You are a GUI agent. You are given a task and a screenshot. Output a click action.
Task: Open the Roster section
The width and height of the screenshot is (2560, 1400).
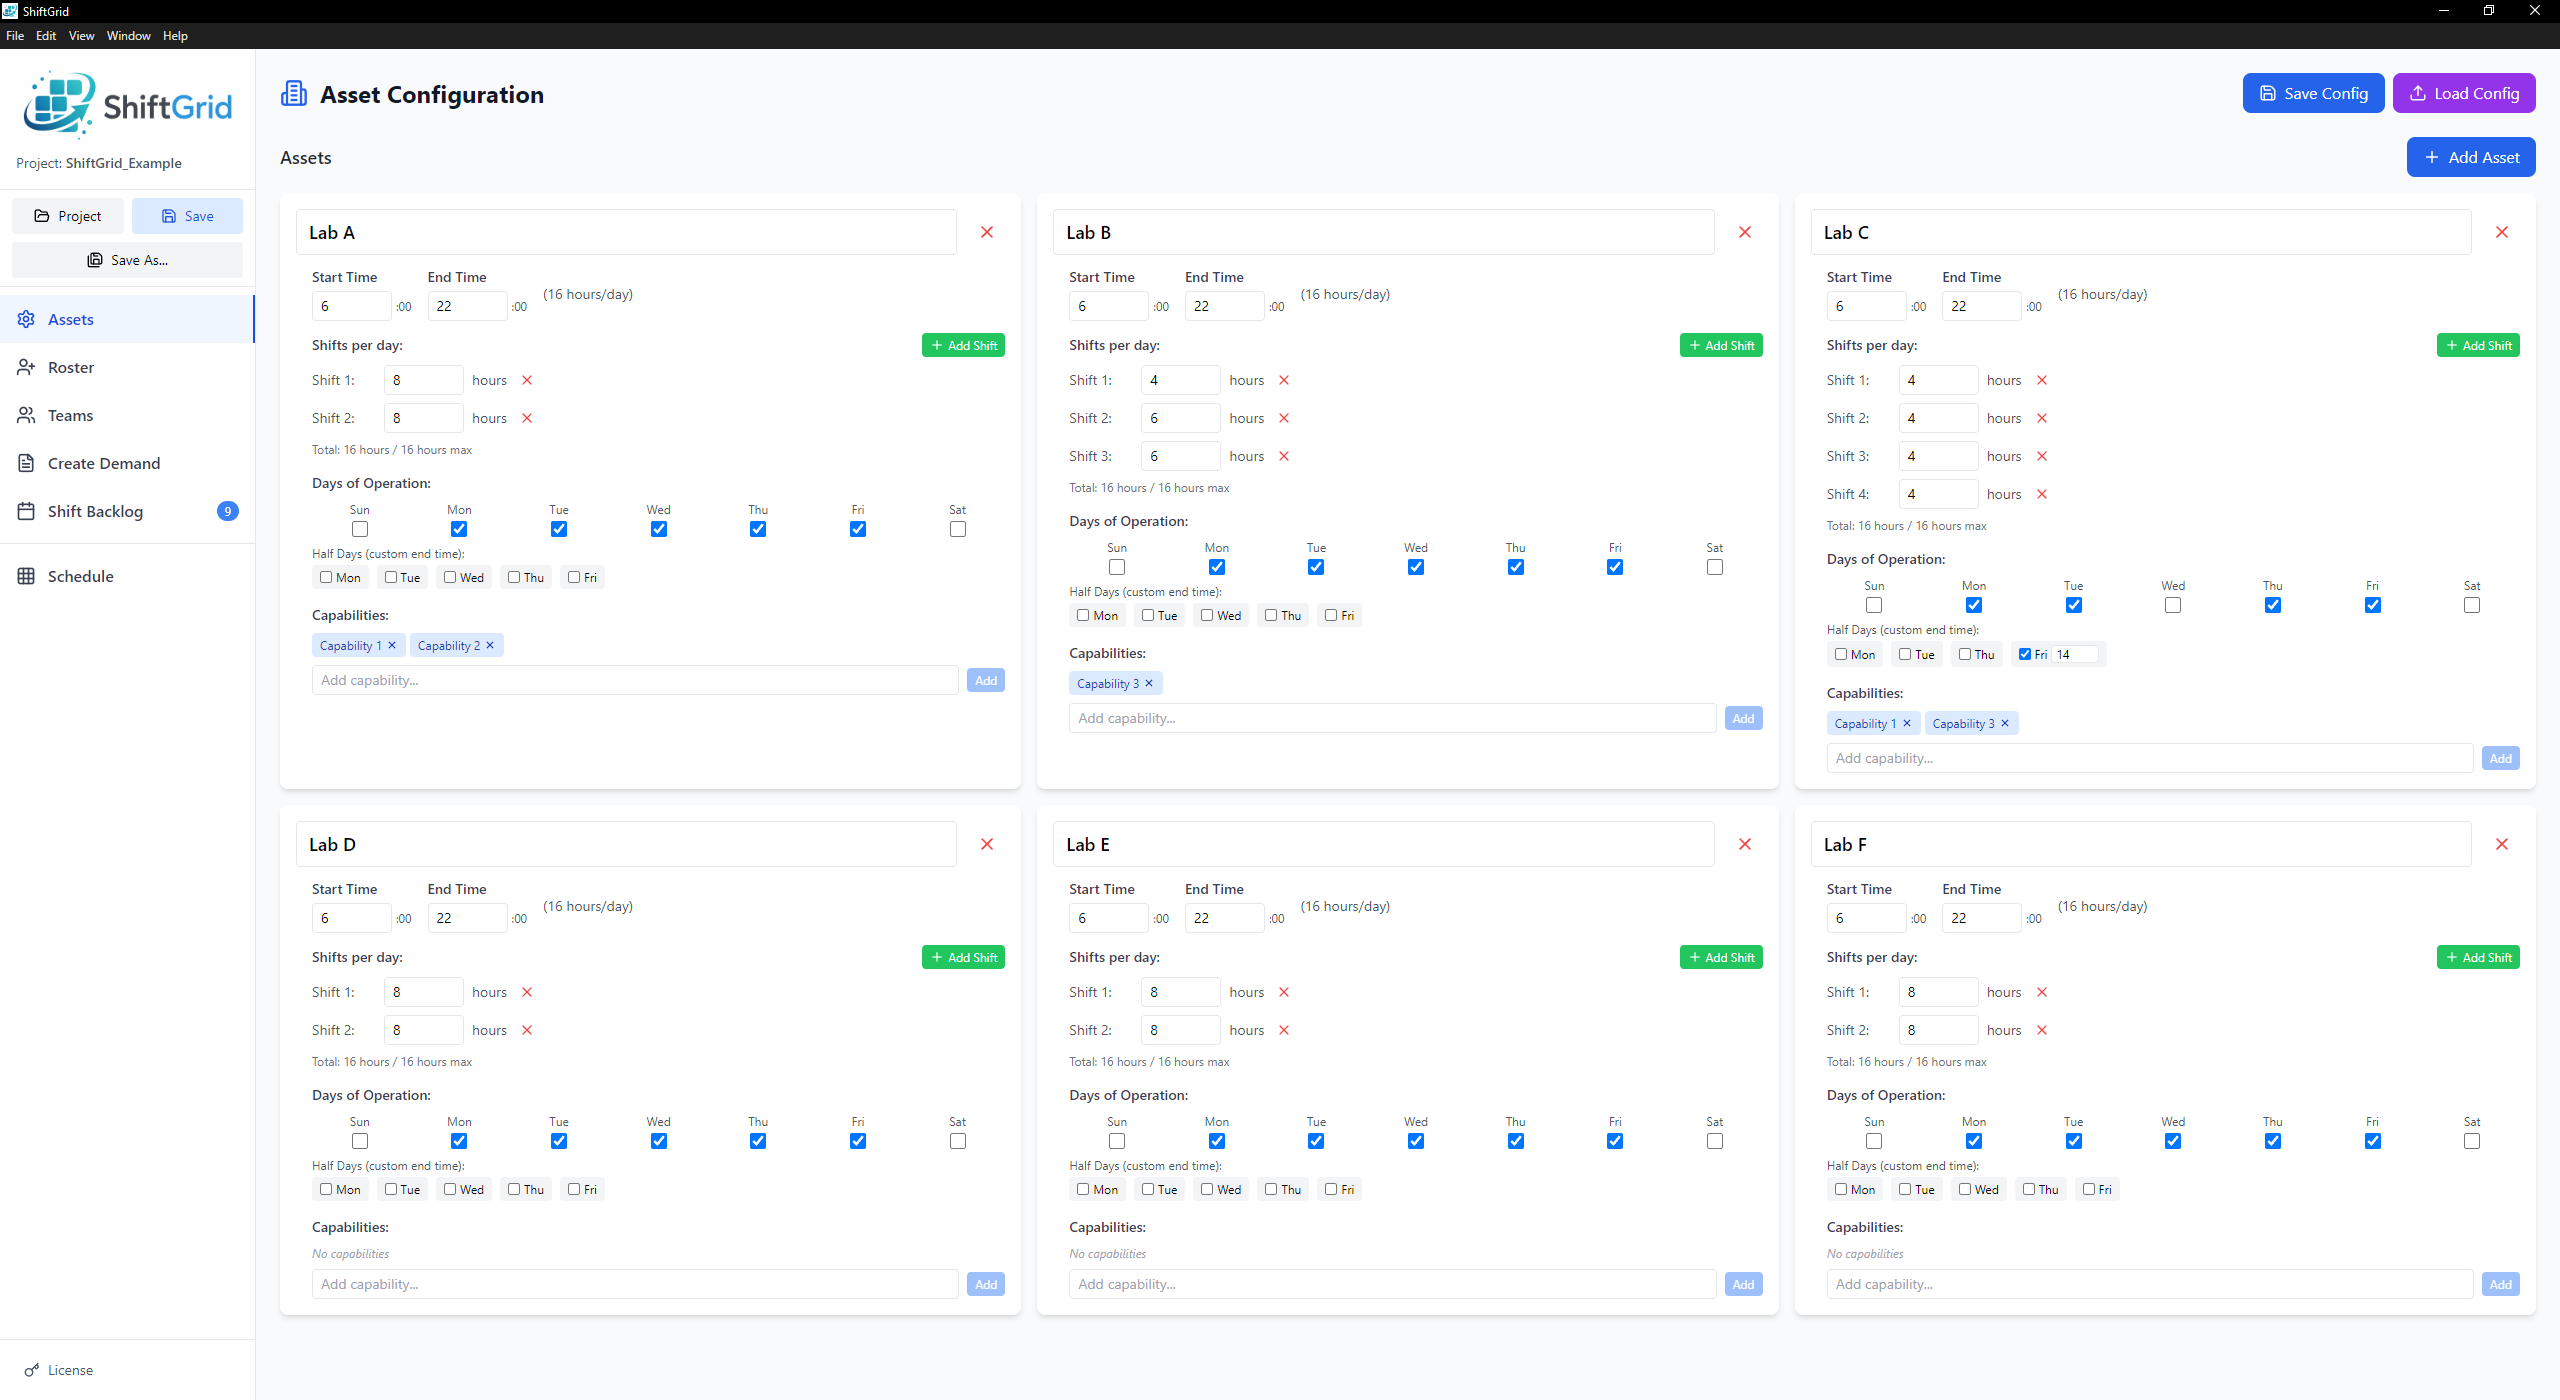(x=70, y=367)
